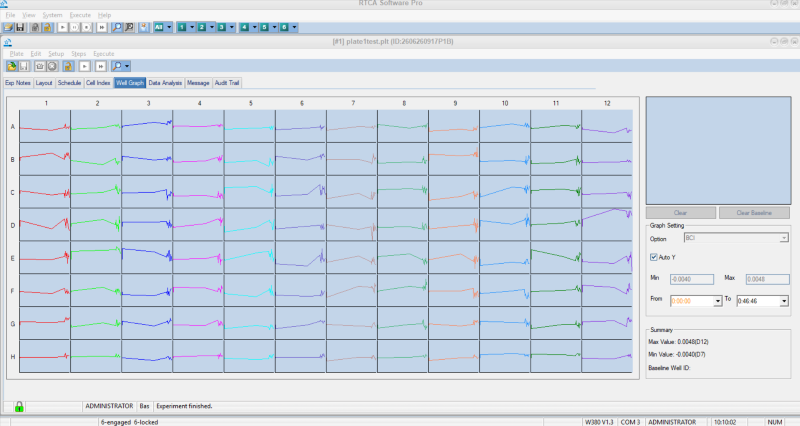The image size is (800, 426).
Task: Select the All stations button
Action: (159, 28)
